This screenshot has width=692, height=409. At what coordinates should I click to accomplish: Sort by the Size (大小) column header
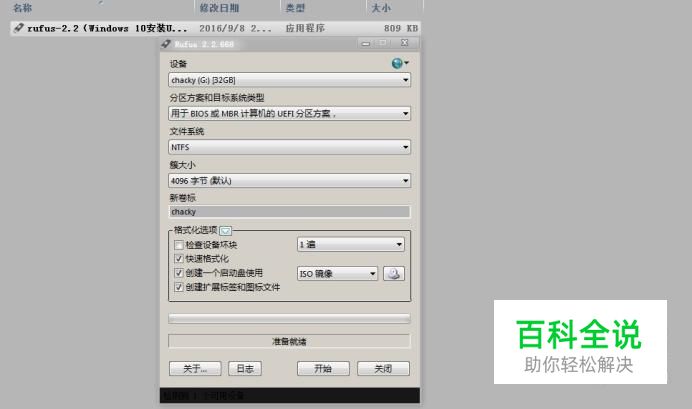[381, 8]
